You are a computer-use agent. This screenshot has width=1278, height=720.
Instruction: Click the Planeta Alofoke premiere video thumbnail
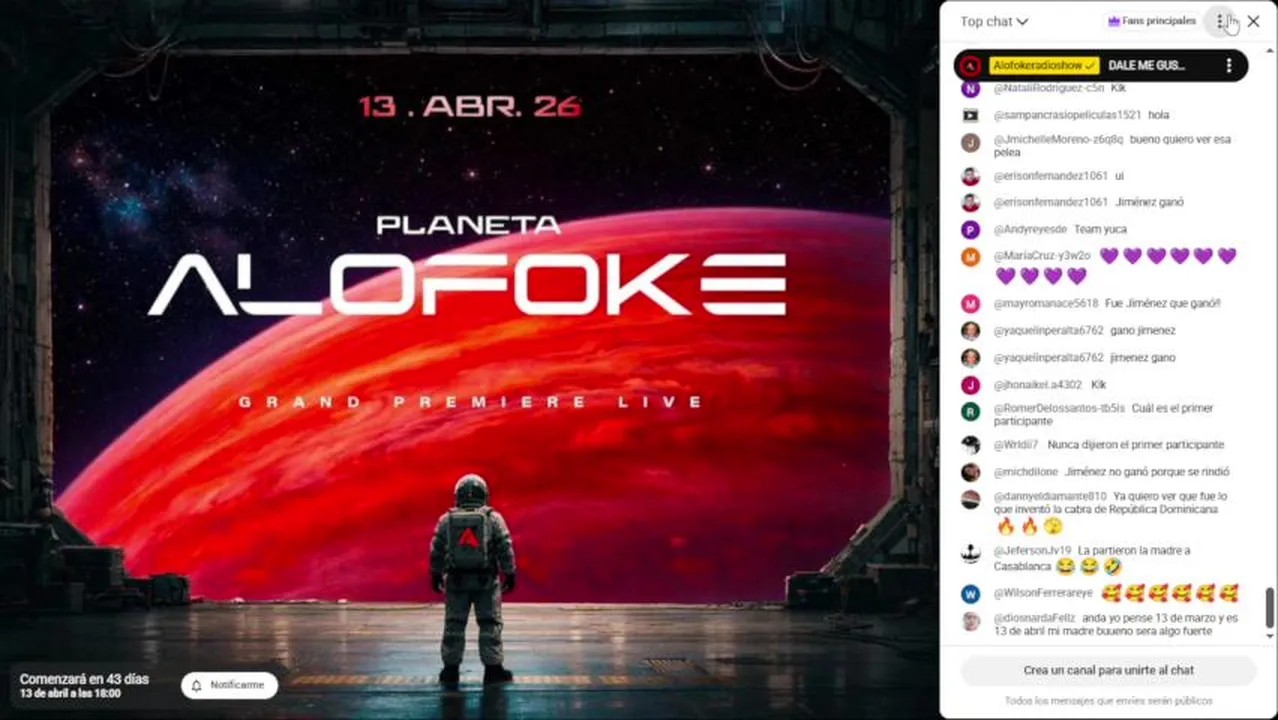[468, 360]
